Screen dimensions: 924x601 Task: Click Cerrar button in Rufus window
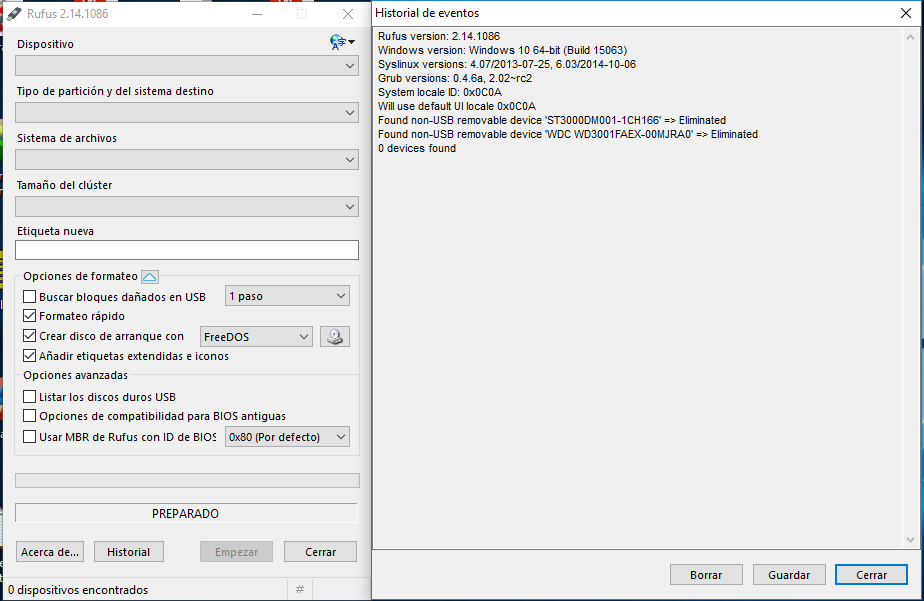coord(321,552)
